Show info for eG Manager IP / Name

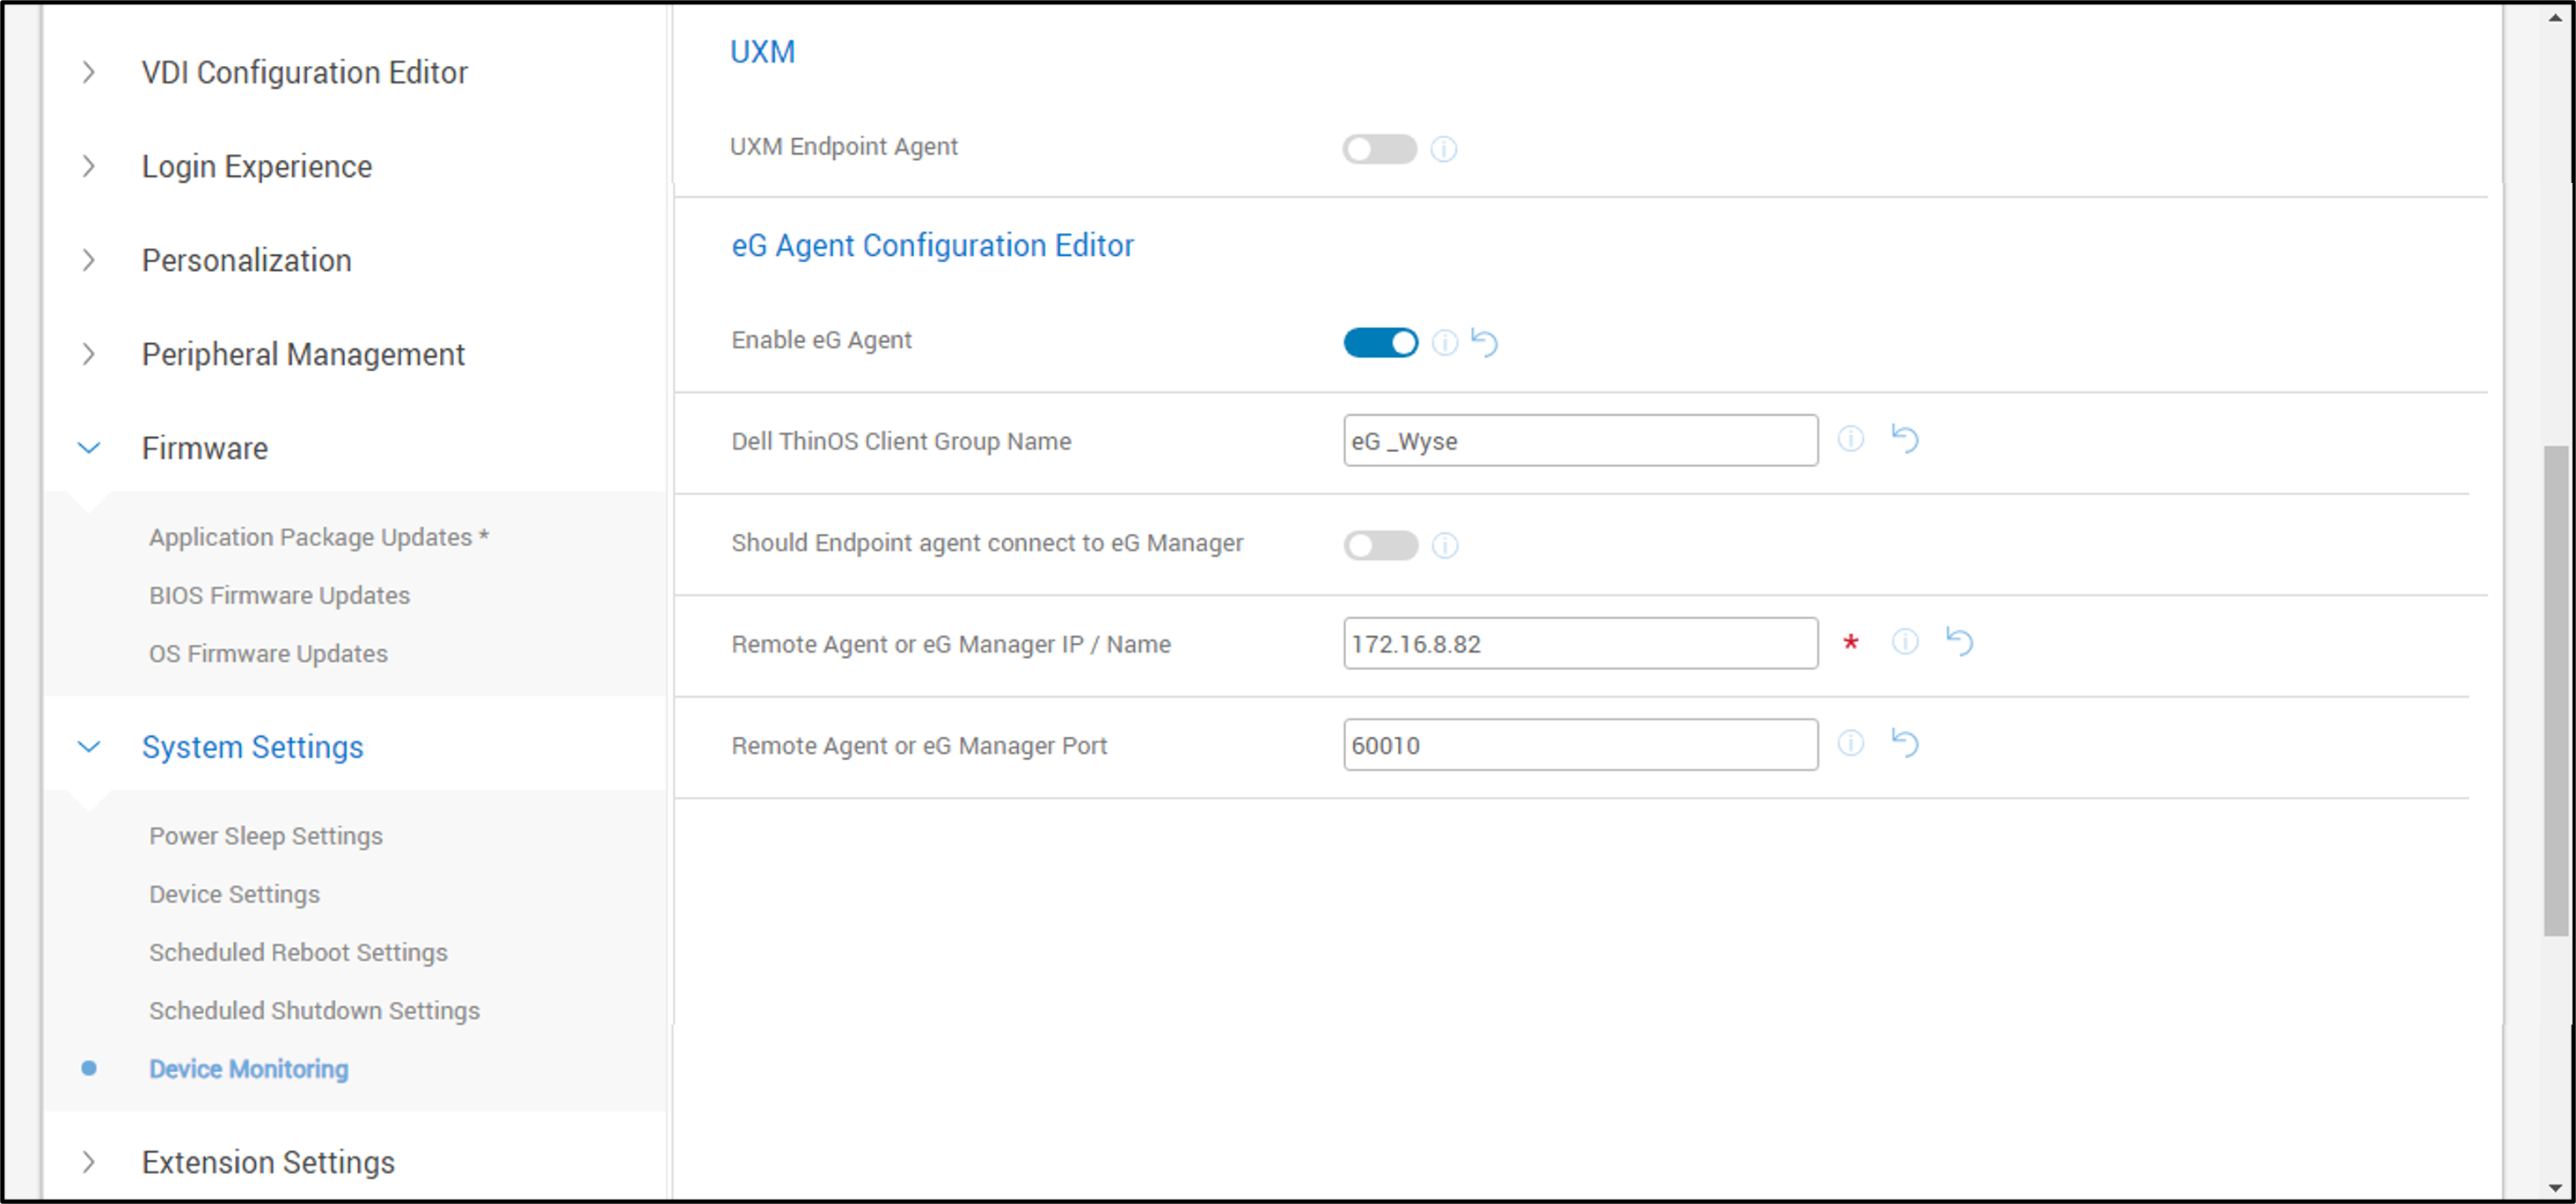1904,642
